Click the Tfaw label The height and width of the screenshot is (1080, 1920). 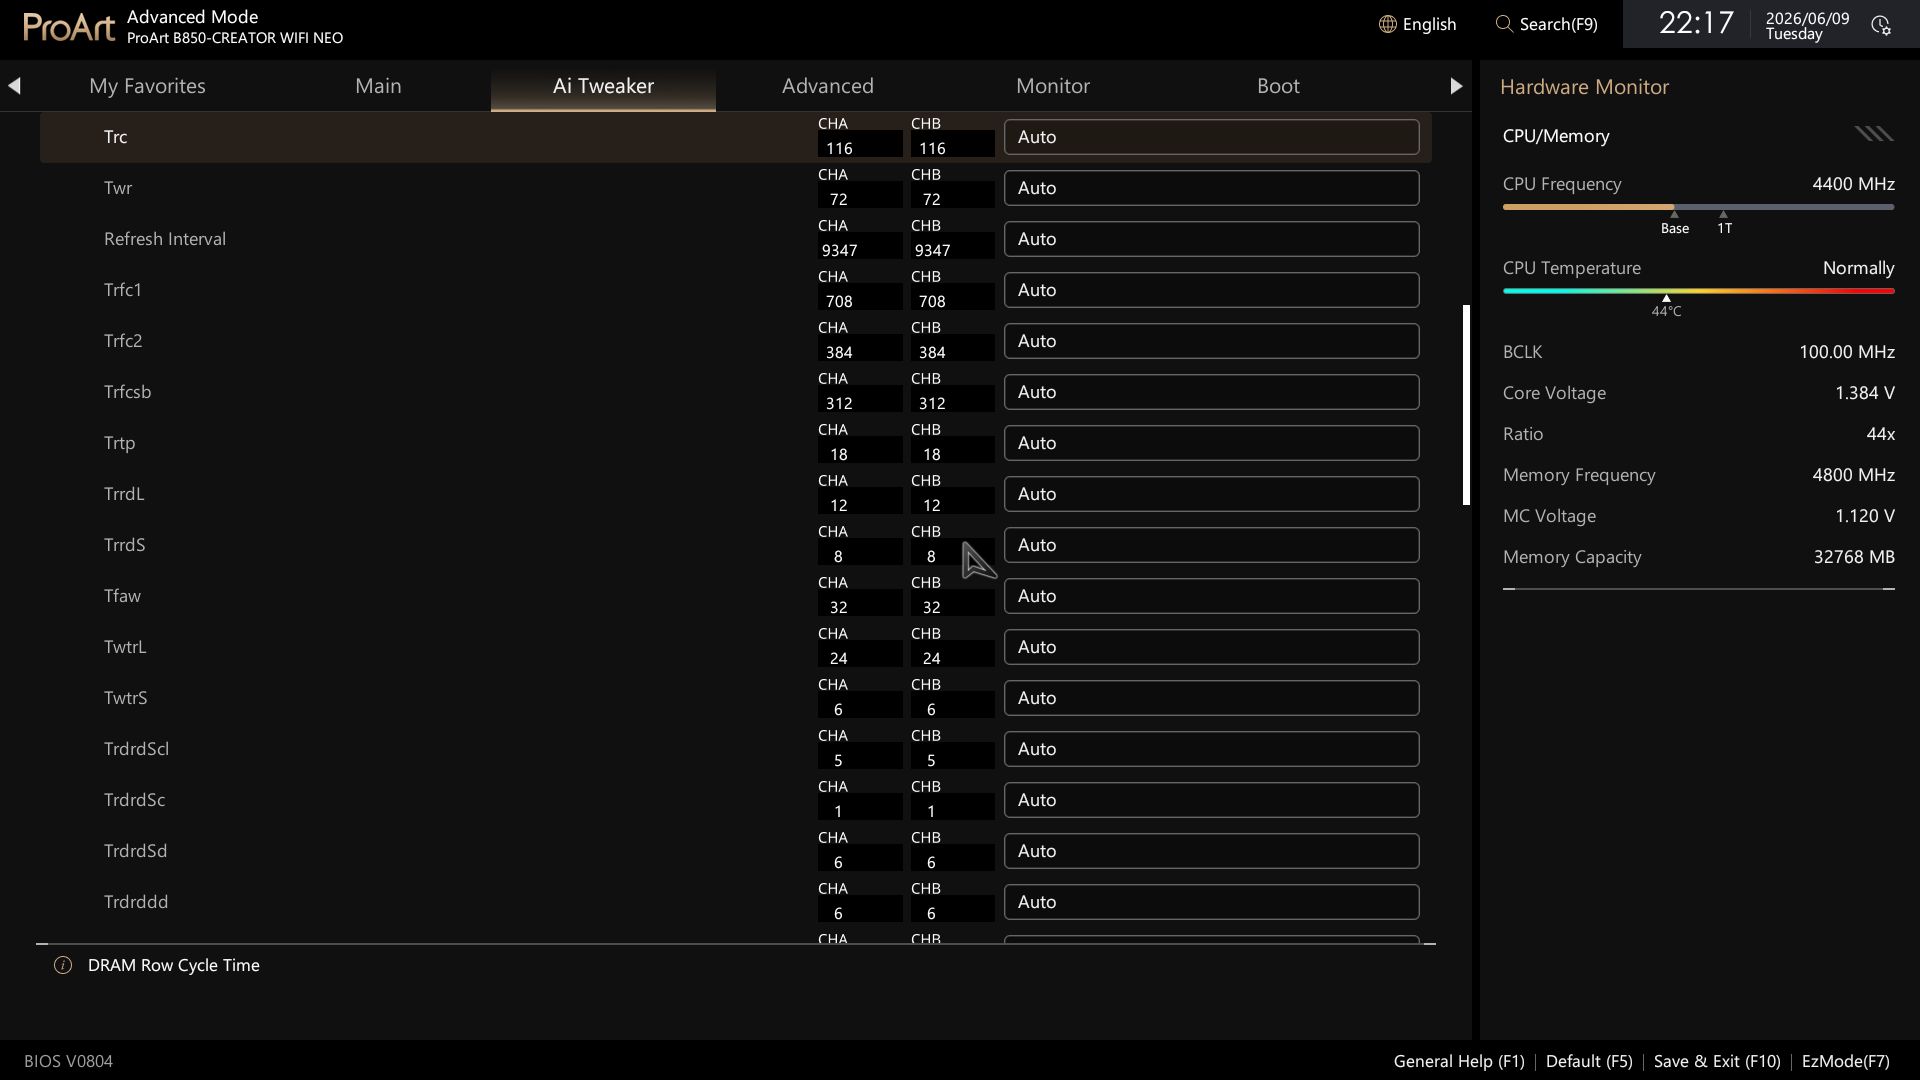pyautogui.click(x=122, y=596)
